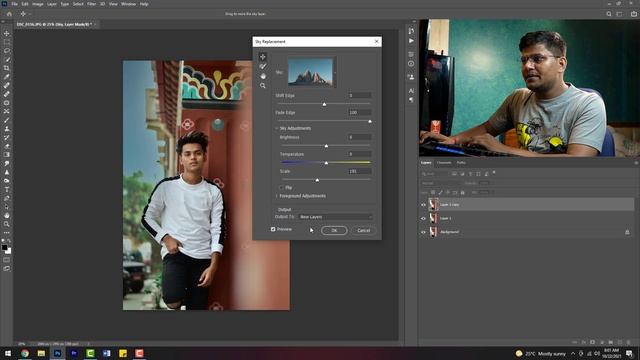Toggle lock all in Layers panel
Image resolution: width=640 pixels, height=360 pixels.
[462, 192]
